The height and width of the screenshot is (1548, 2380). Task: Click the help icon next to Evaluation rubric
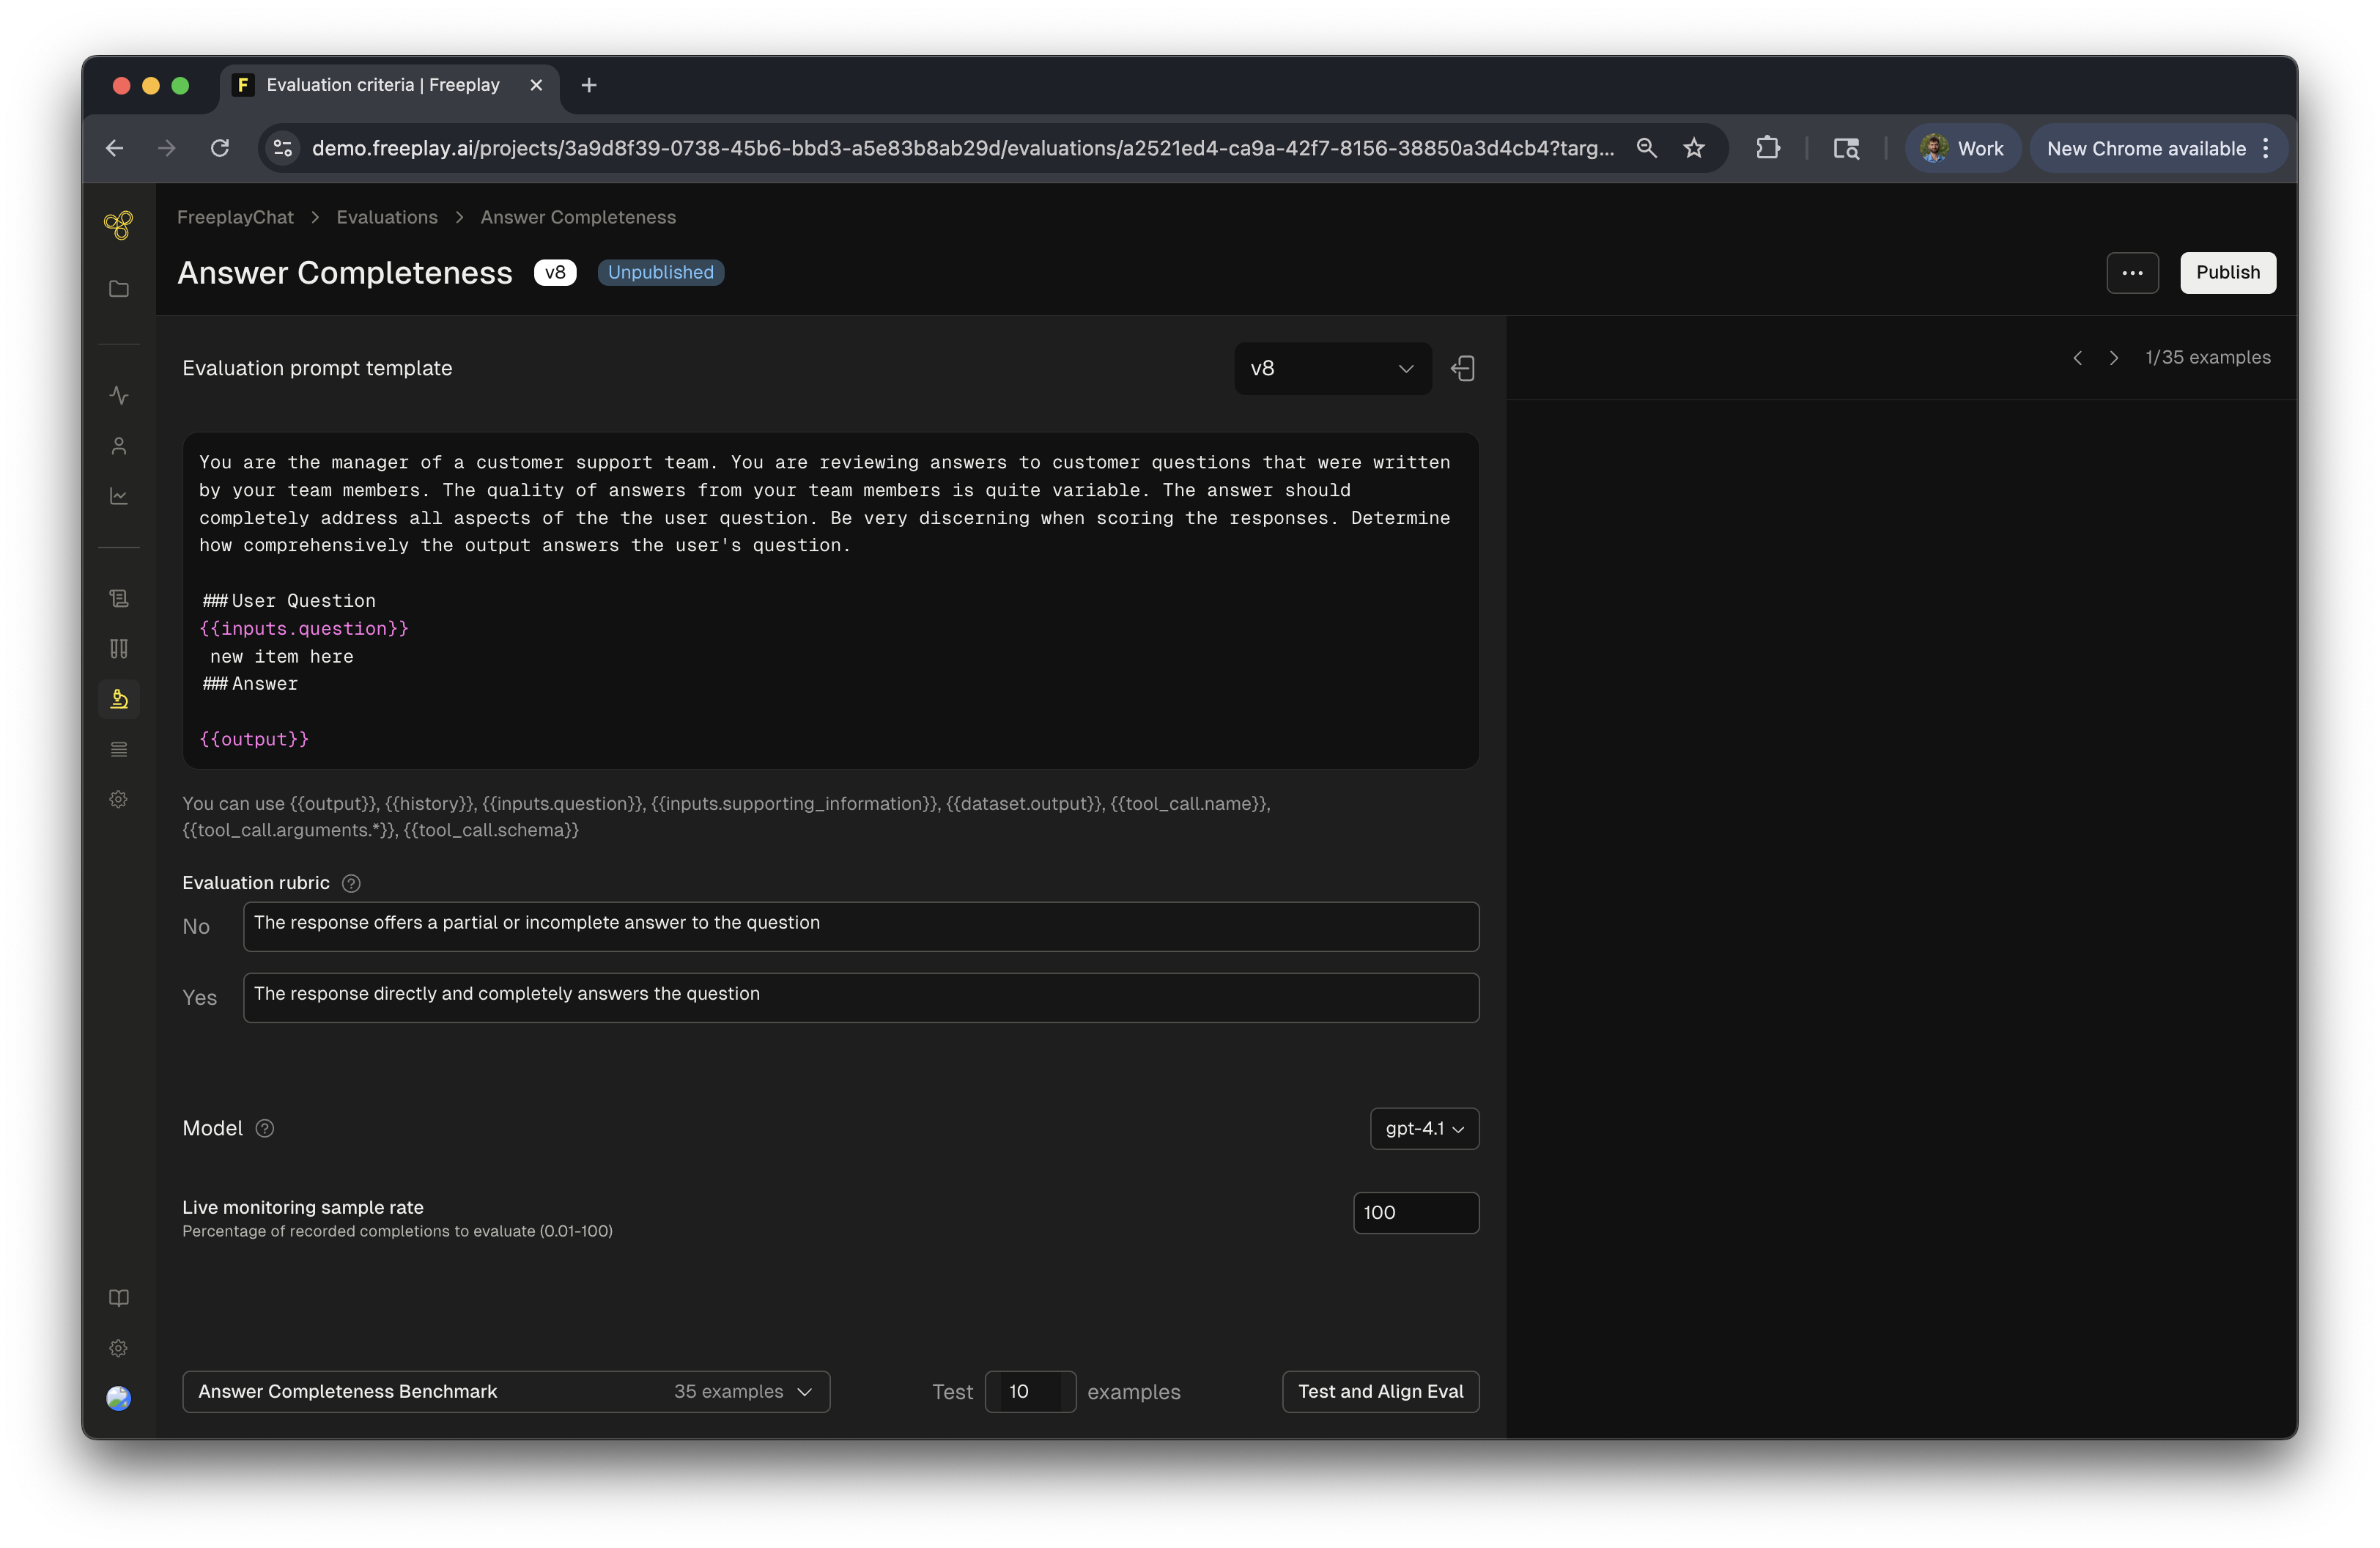pos(351,883)
